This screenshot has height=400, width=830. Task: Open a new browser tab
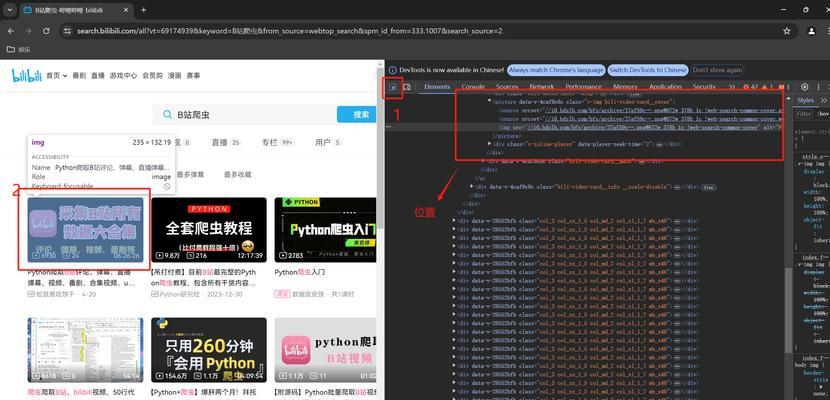pyautogui.click(x=143, y=10)
